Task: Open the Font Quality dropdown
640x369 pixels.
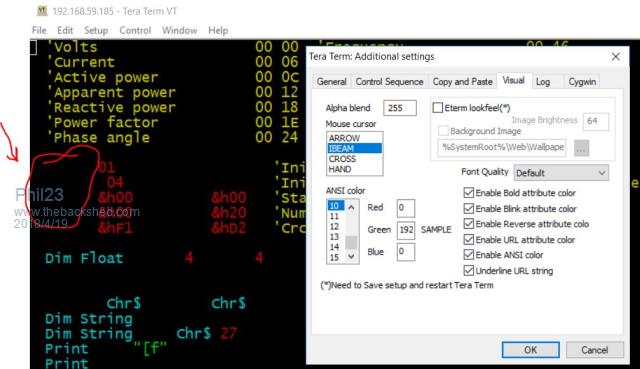Action: [561, 173]
